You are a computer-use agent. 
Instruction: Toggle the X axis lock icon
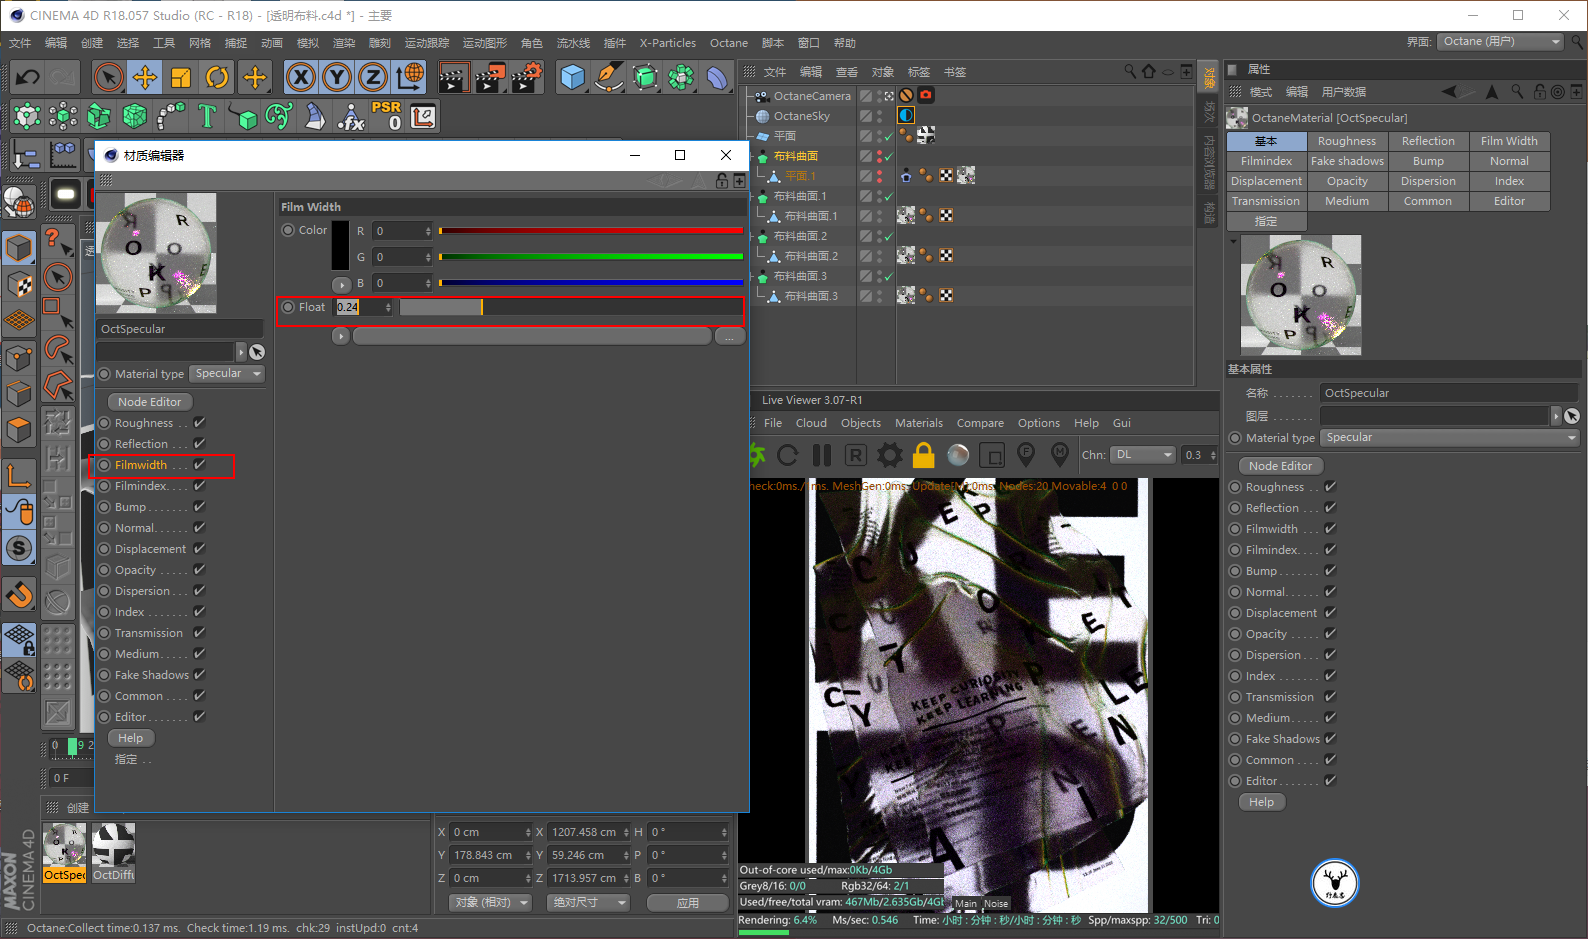pos(300,77)
